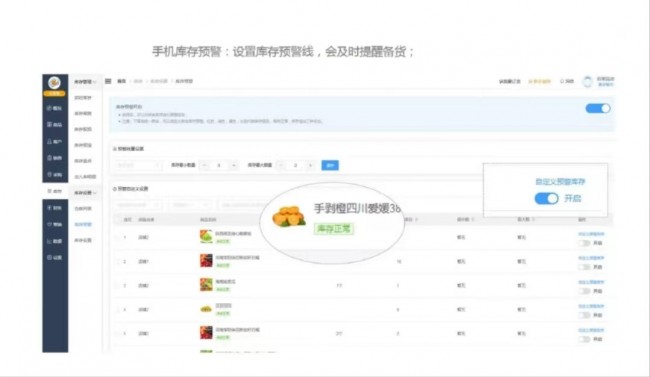The image size is (650, 377).
Task: Open the third row product thumbnail
Action: tap(206, 285)
